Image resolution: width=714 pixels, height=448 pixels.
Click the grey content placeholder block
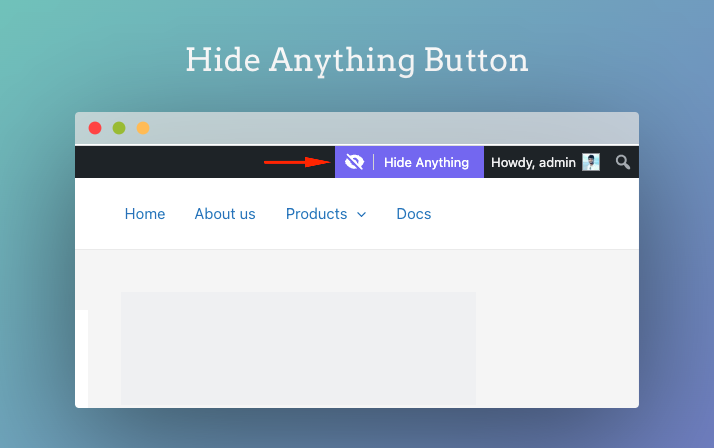click(x=298, y=348)
